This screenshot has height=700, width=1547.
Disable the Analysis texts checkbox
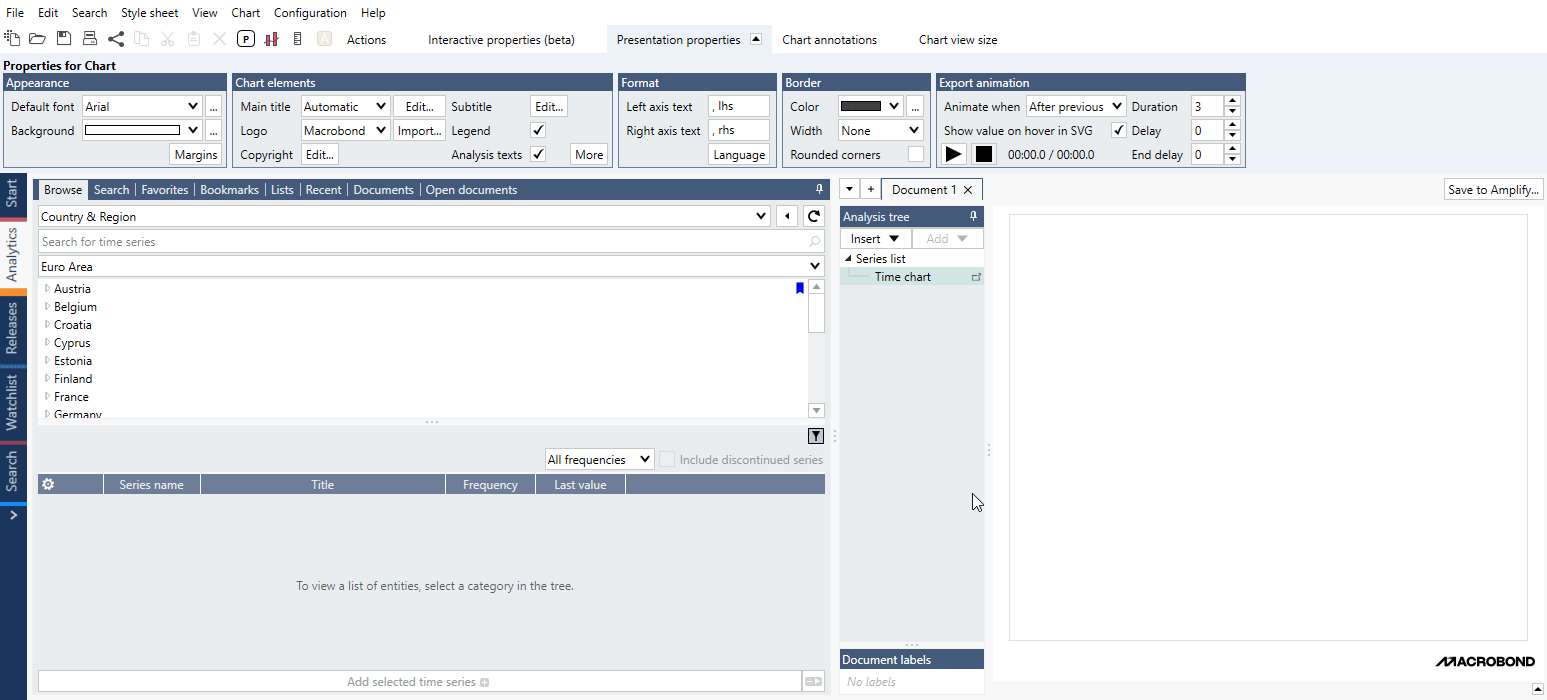click(x=538, y=155)
